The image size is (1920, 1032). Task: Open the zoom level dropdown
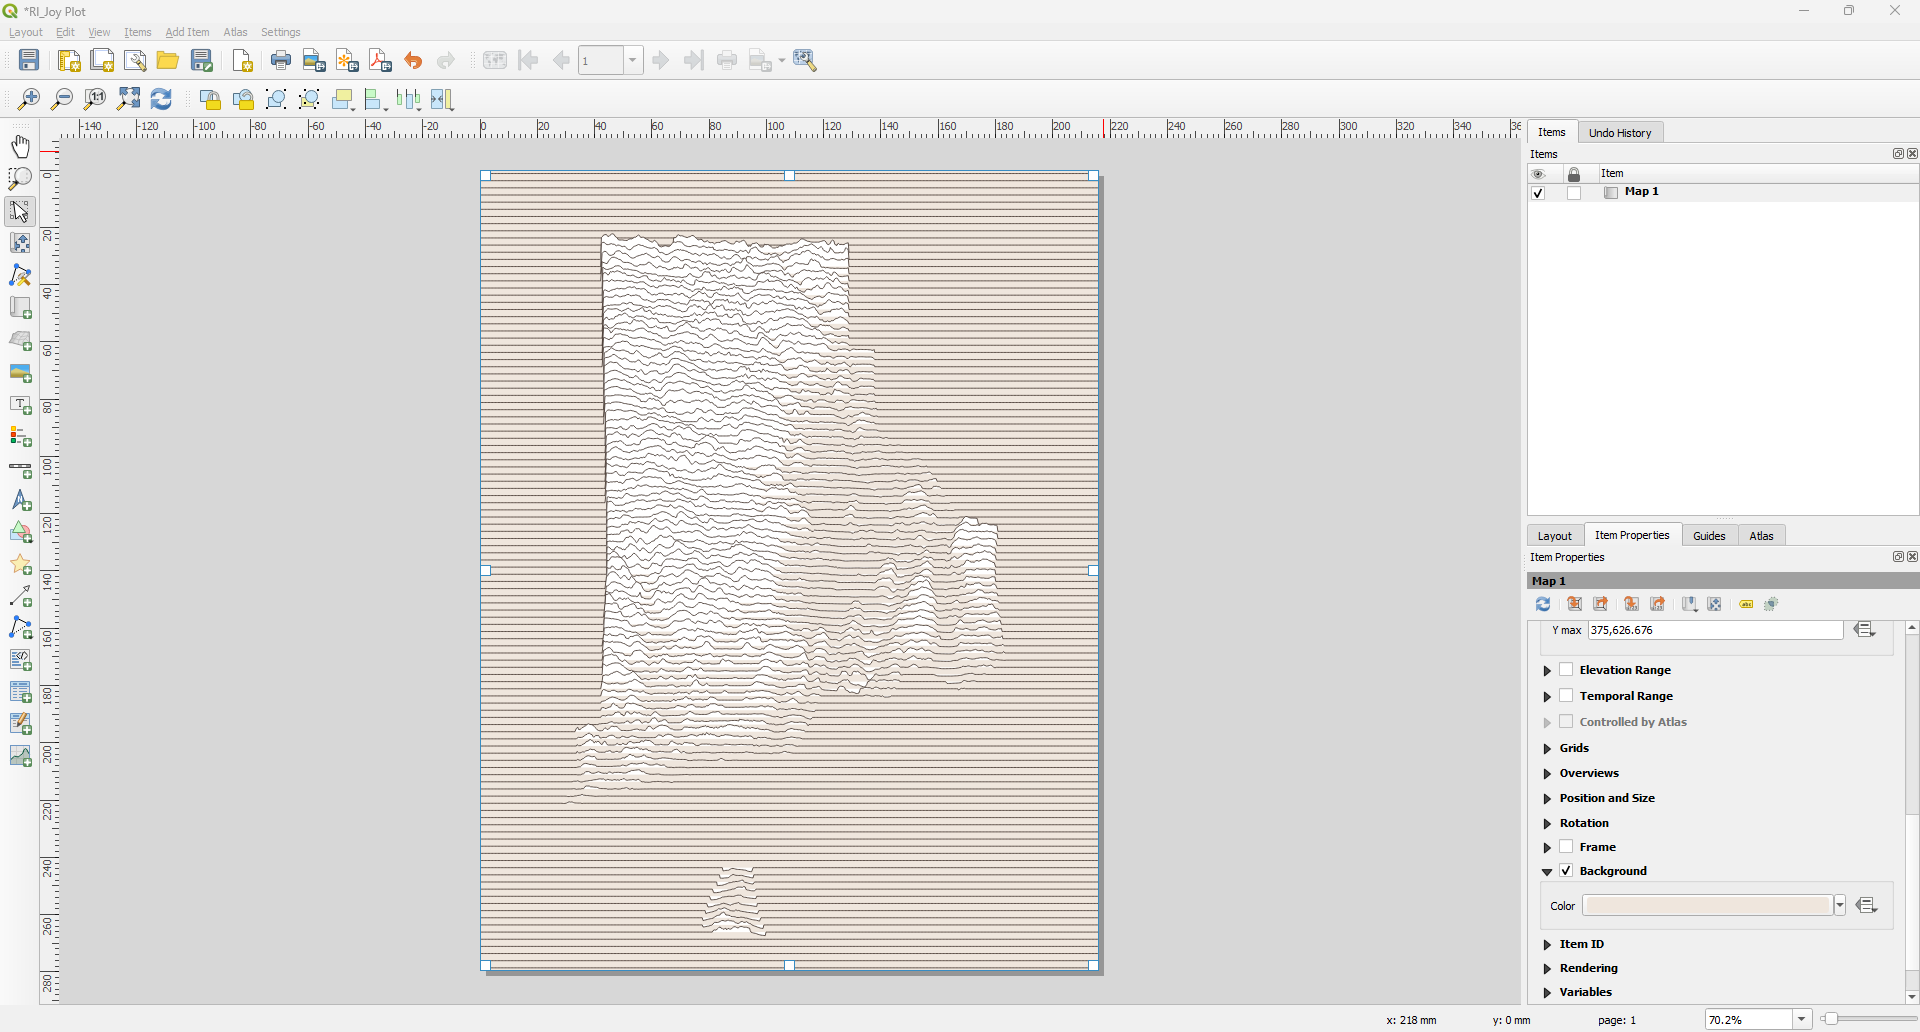pyautogui.click(x=1801, y=1019)
